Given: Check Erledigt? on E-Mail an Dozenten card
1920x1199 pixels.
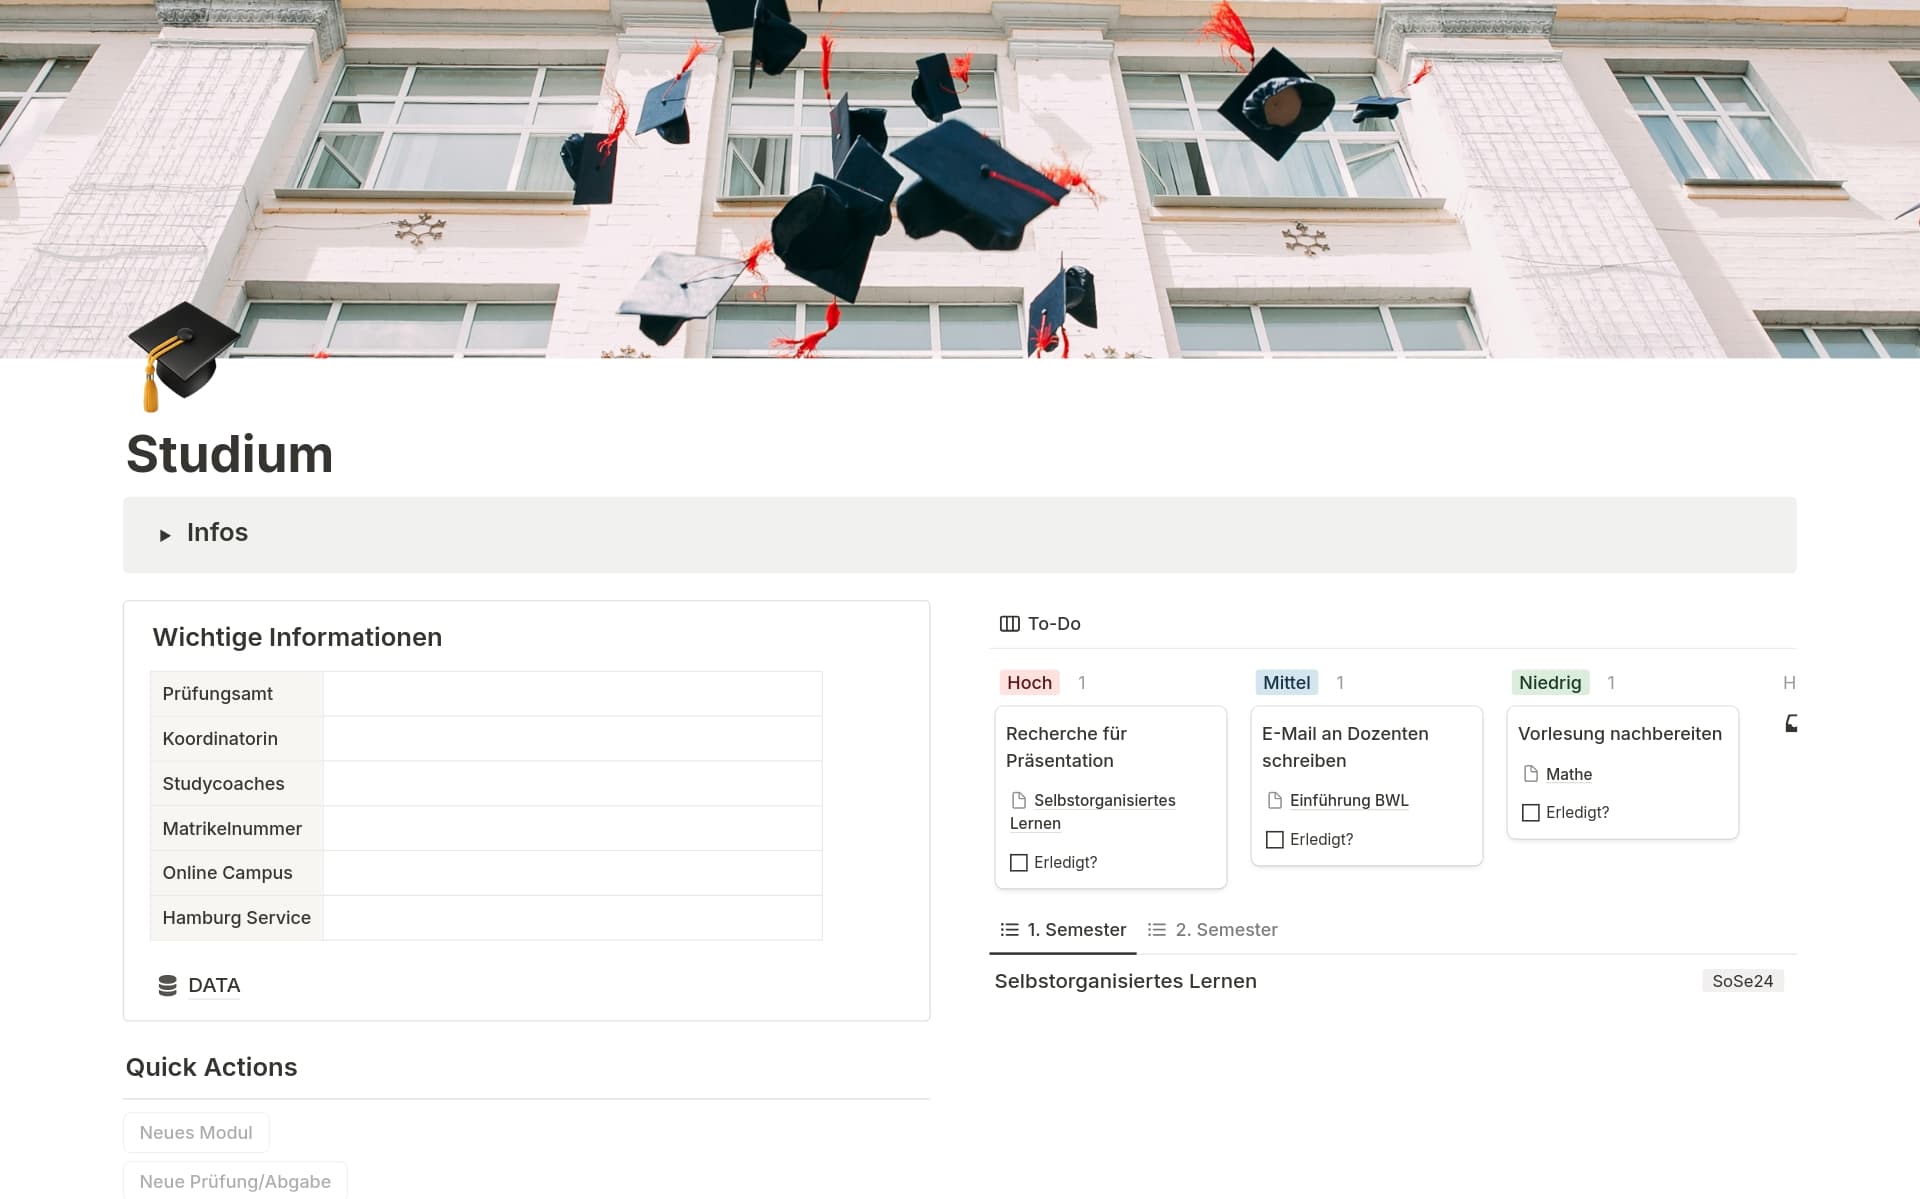Looking at the screenshot, I should (x=1274, y=840).
